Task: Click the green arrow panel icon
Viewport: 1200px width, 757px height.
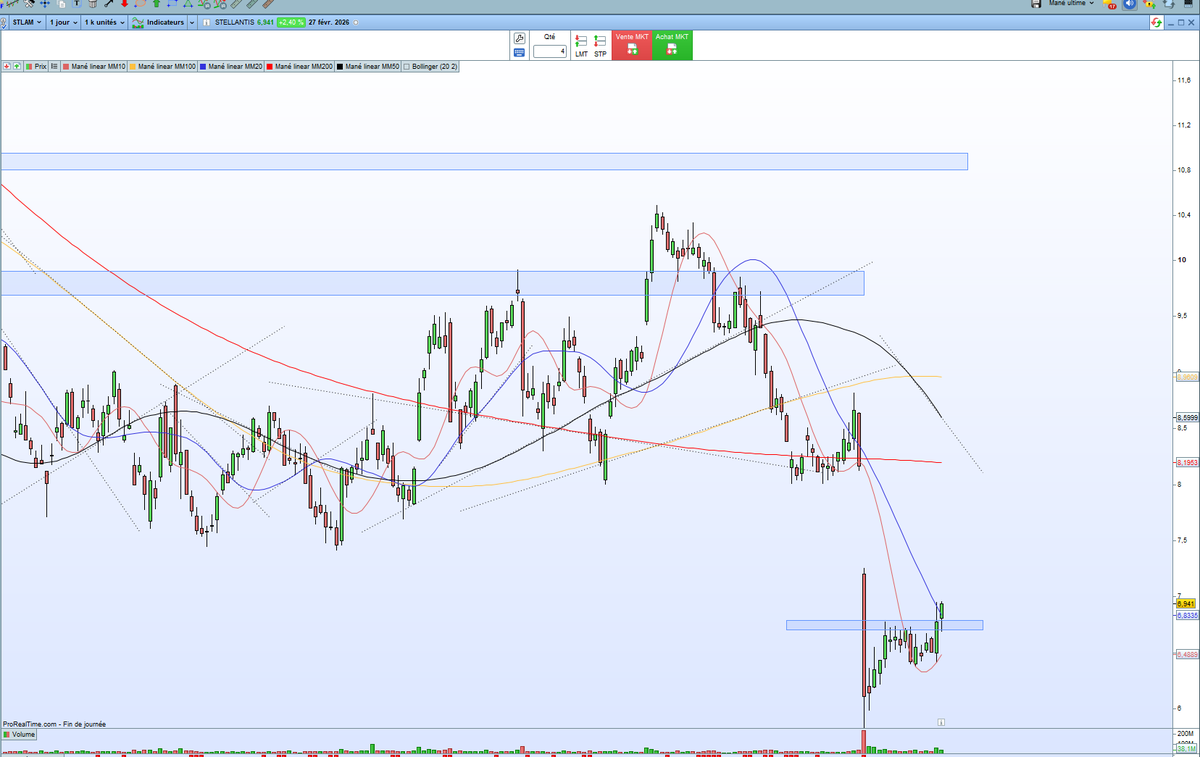Action: point(17,66)
